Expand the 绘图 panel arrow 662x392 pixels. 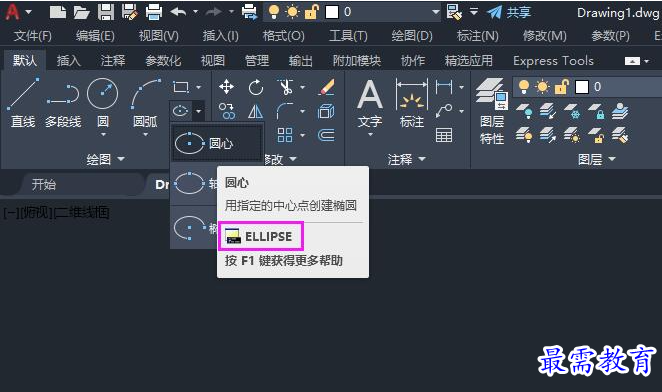[121, 159]
